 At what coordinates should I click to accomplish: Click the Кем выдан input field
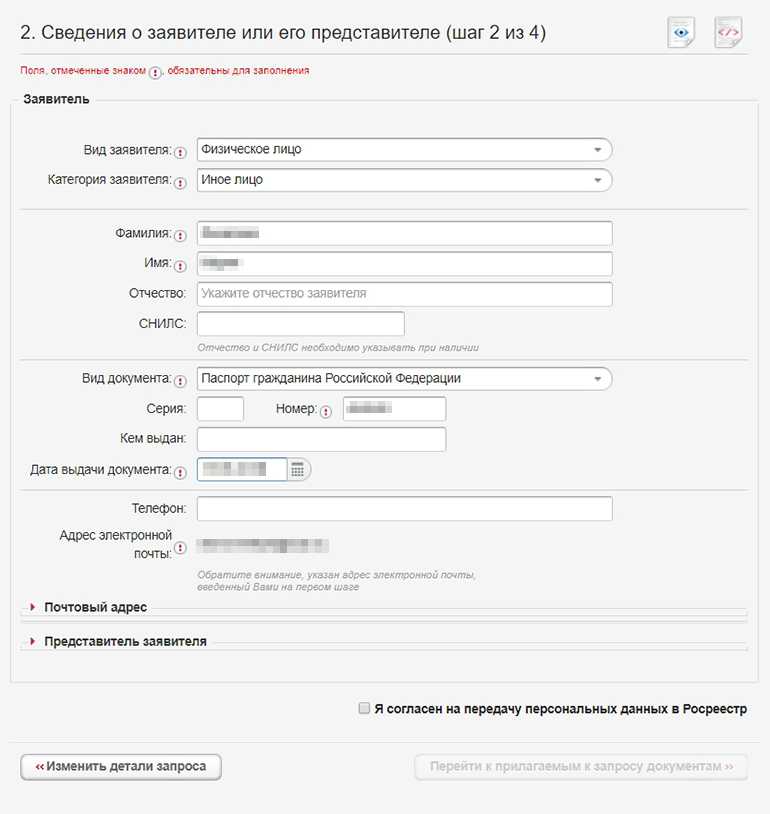click(321, 439)
